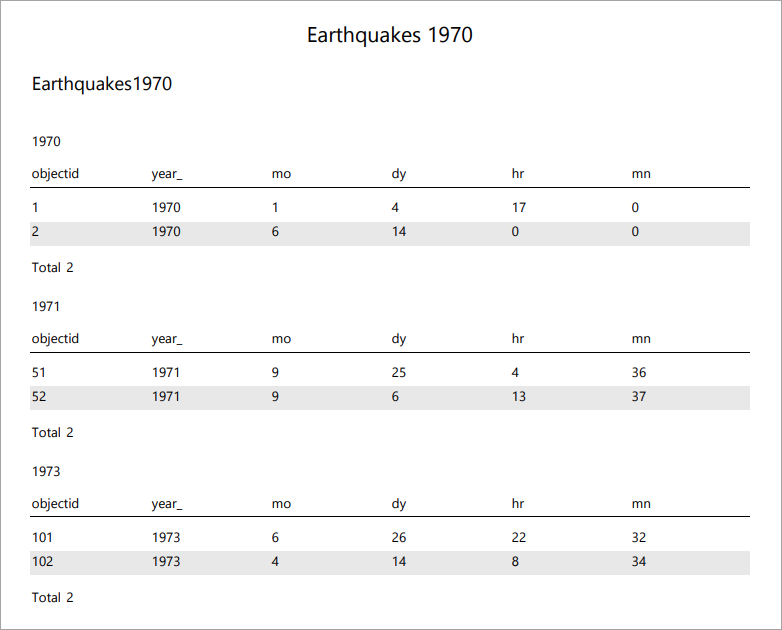Click the 1973 group heading
This screenshot has height=630, width=782.
[x=46, y=471]
